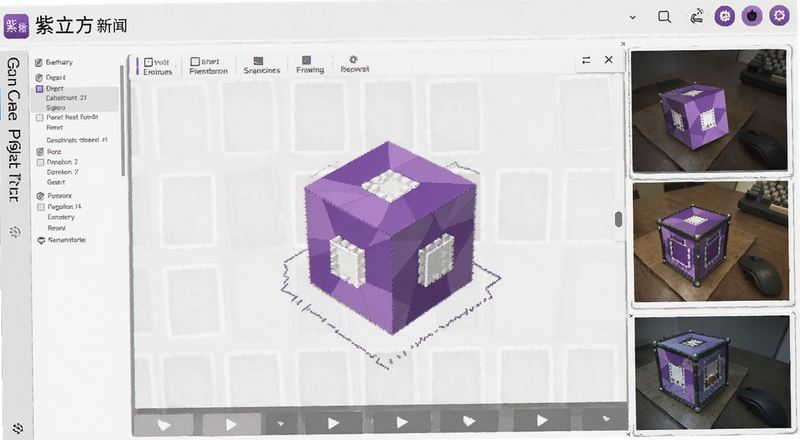Click the spinner icon in the left sidebar
The height and width of the screenshot is (440, 800).
15,232
